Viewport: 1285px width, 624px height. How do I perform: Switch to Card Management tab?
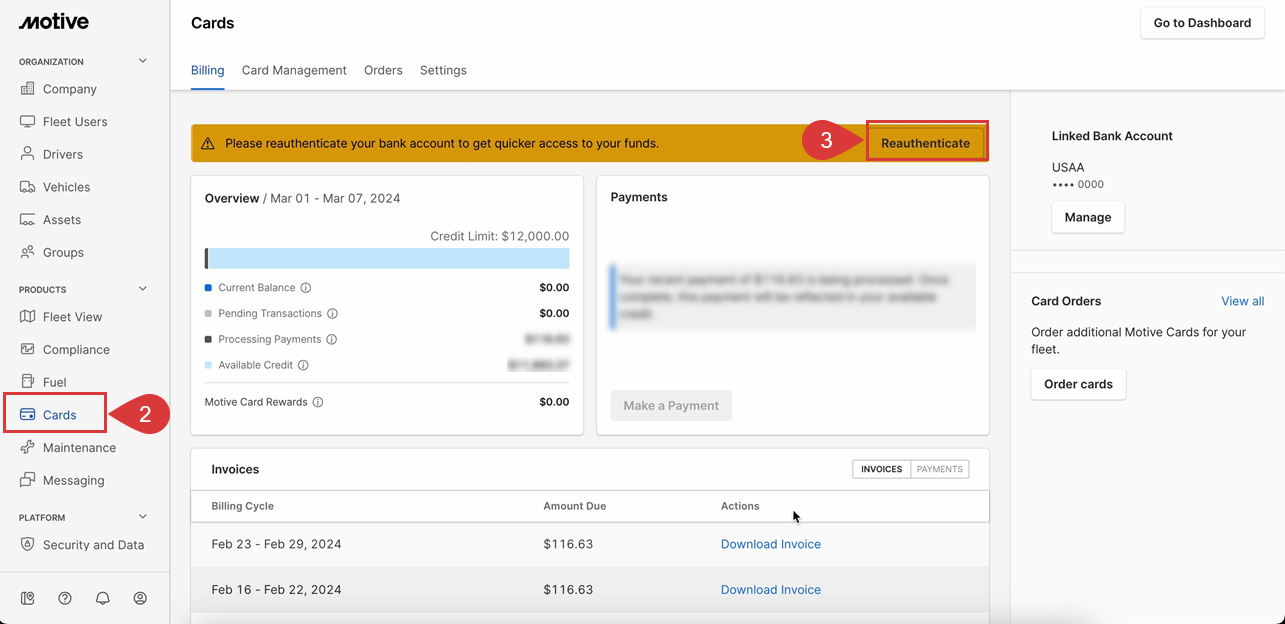294,70
